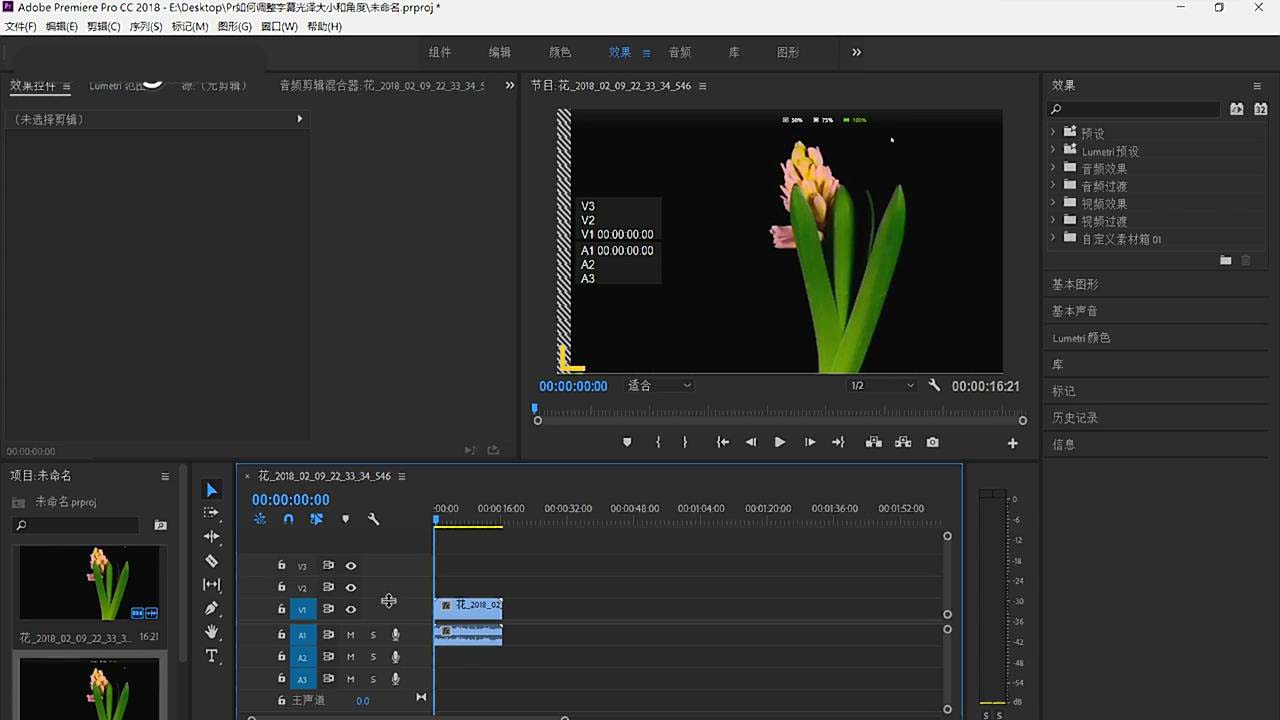1280x720 pixels.
Task: Switch to the 颜色 workspace tab
Action: pos(559,52)
